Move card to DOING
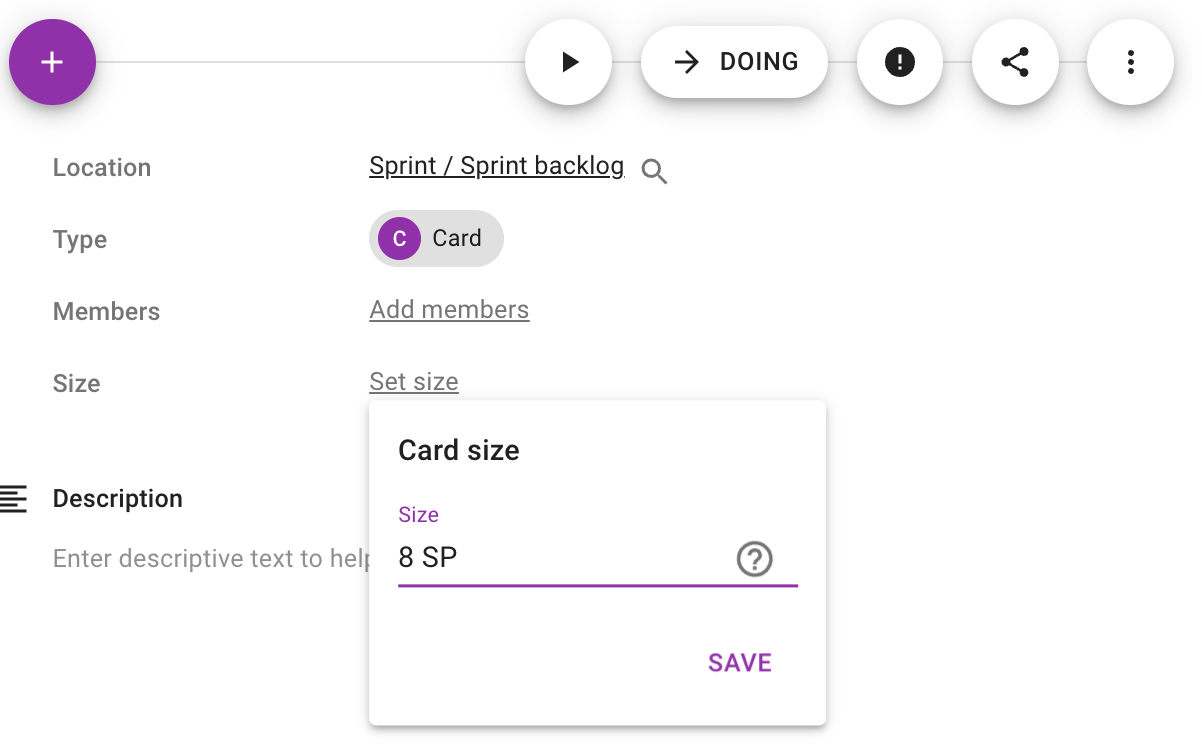The image size is (1202, 756). coord(734,62)
